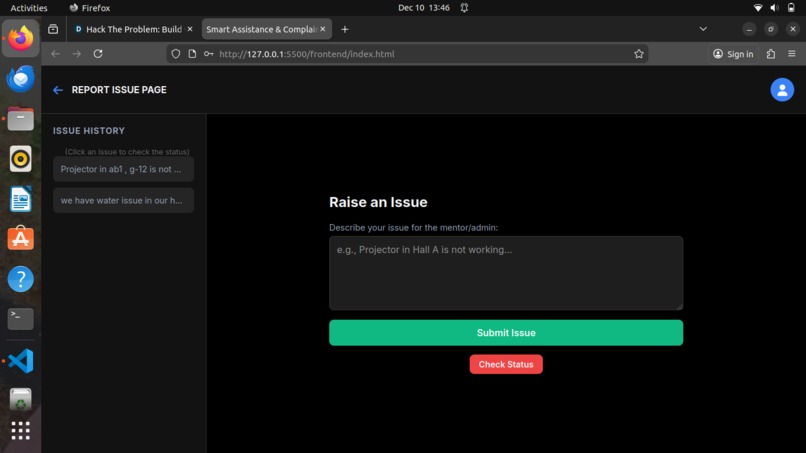The height and width of the screenshot is (453, 806).
Task: Click the browser forward arrow
Action: pyautogui.click(x=77, y=53)
